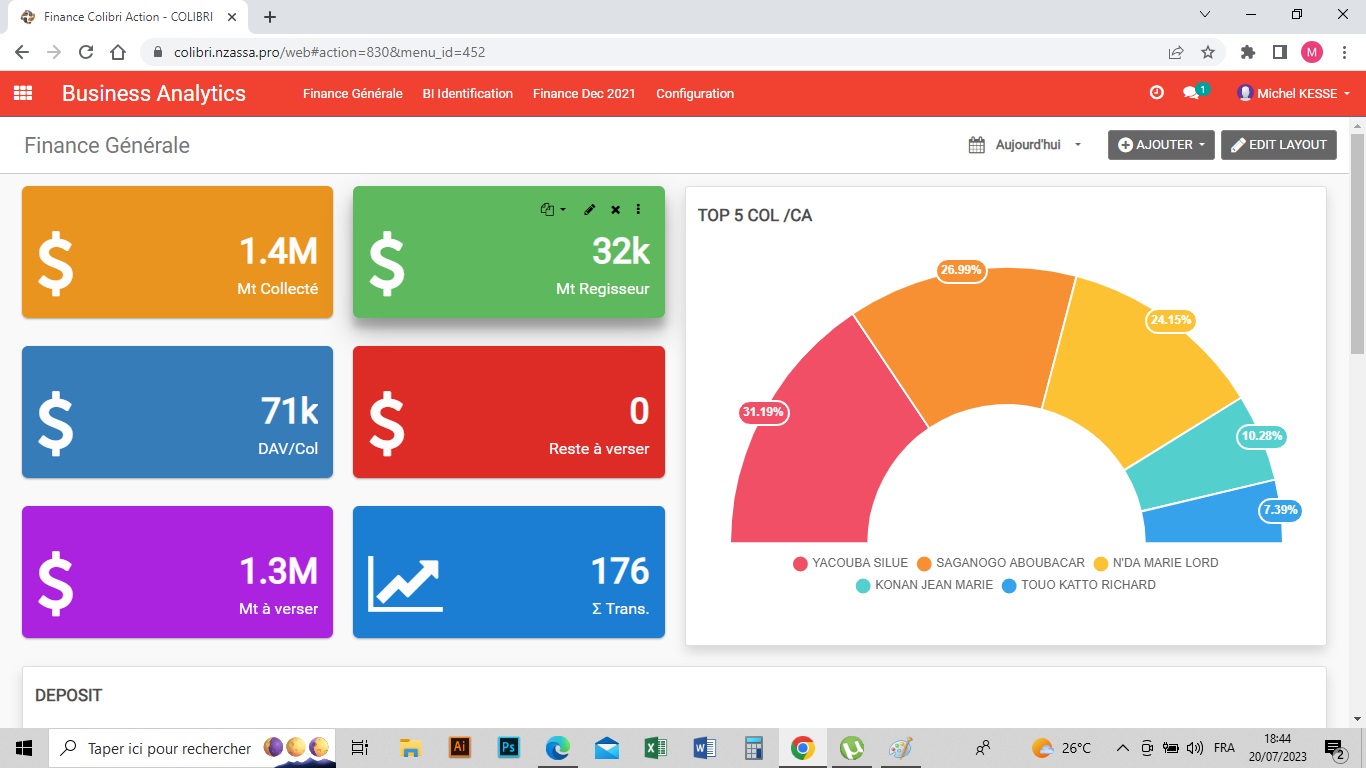Click the EDIT LAYOUT button
Screen dimensions: 1366x768
point(1278,145)
